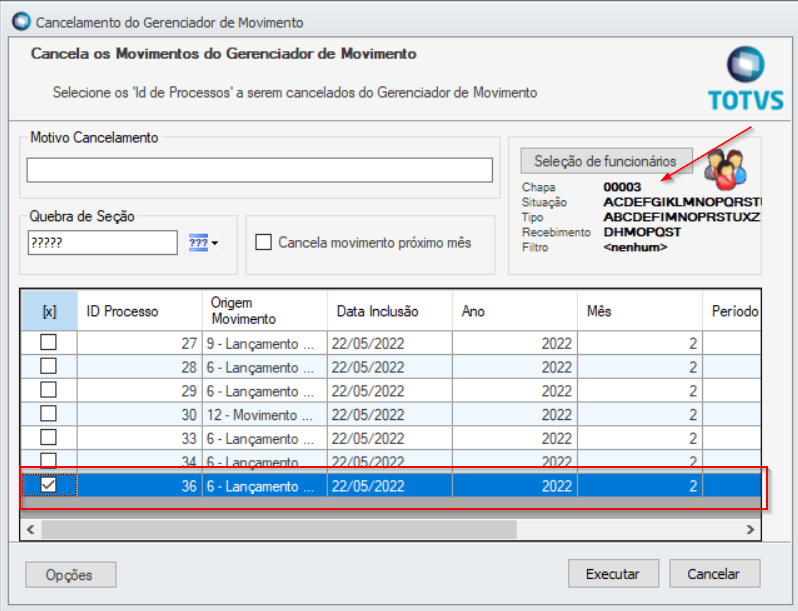This screenshot has width=798, height=611.
Task: Toggle the [x] select-all column header
Action: 49,311
